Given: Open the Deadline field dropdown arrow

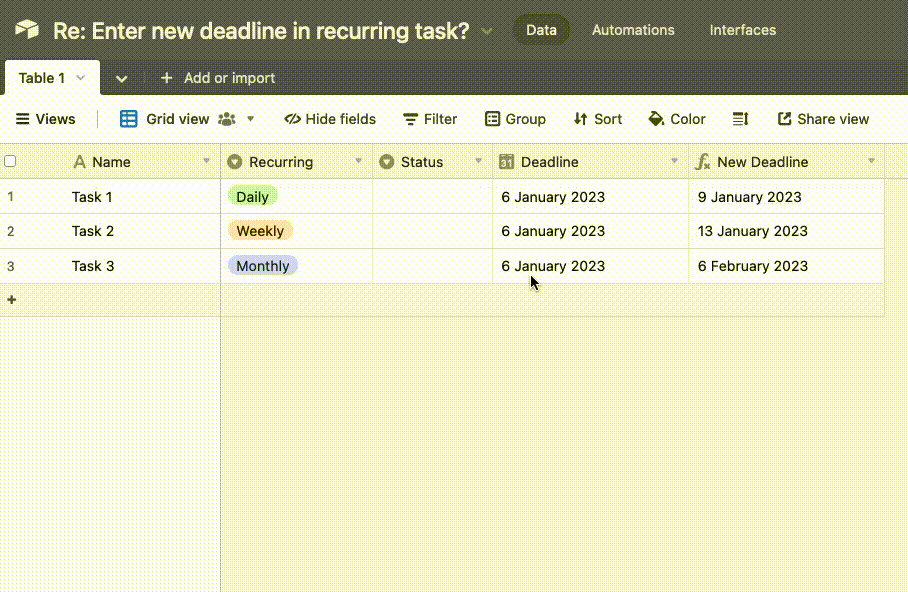Looking at the screenshot, I should [x=674, y=161].
